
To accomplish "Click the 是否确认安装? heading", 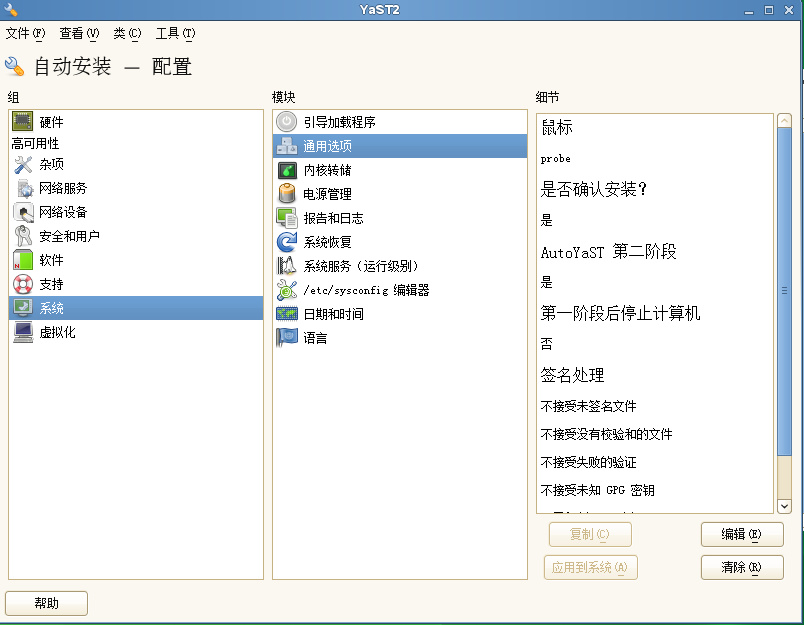I will point(593,189).
